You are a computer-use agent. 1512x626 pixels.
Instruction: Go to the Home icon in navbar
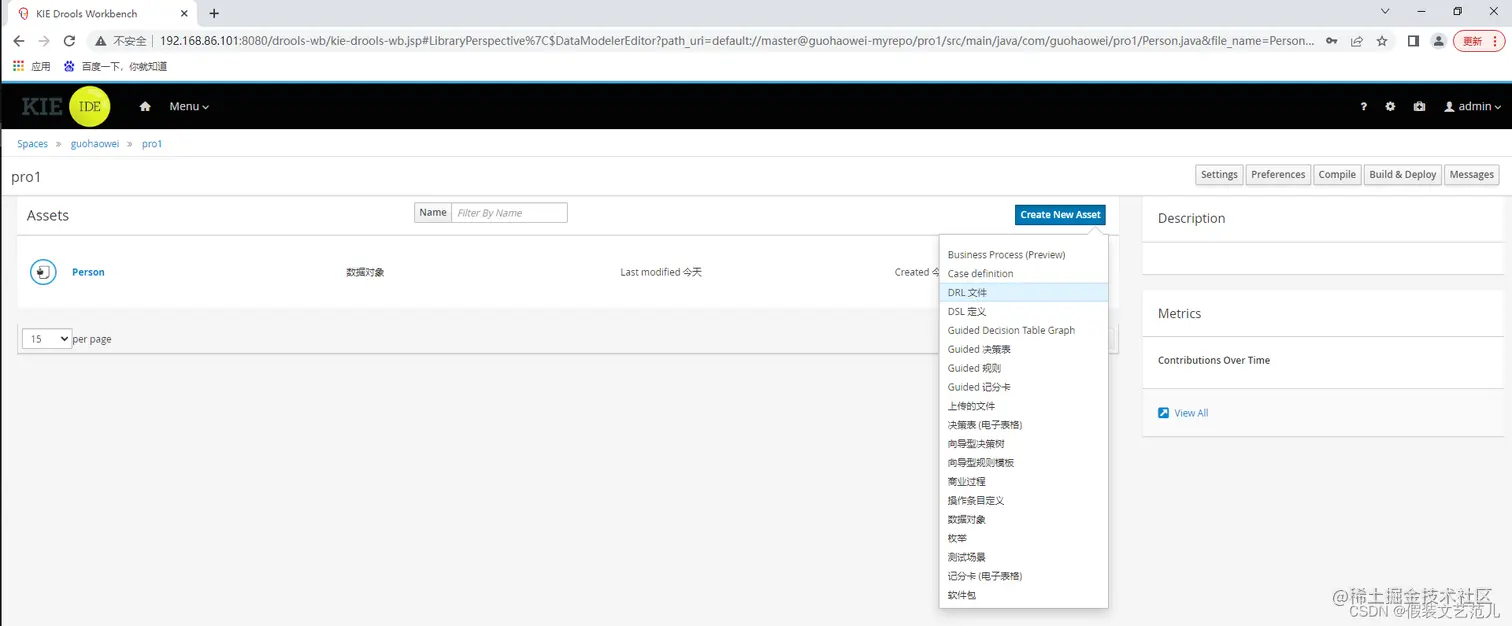point(145,106)
